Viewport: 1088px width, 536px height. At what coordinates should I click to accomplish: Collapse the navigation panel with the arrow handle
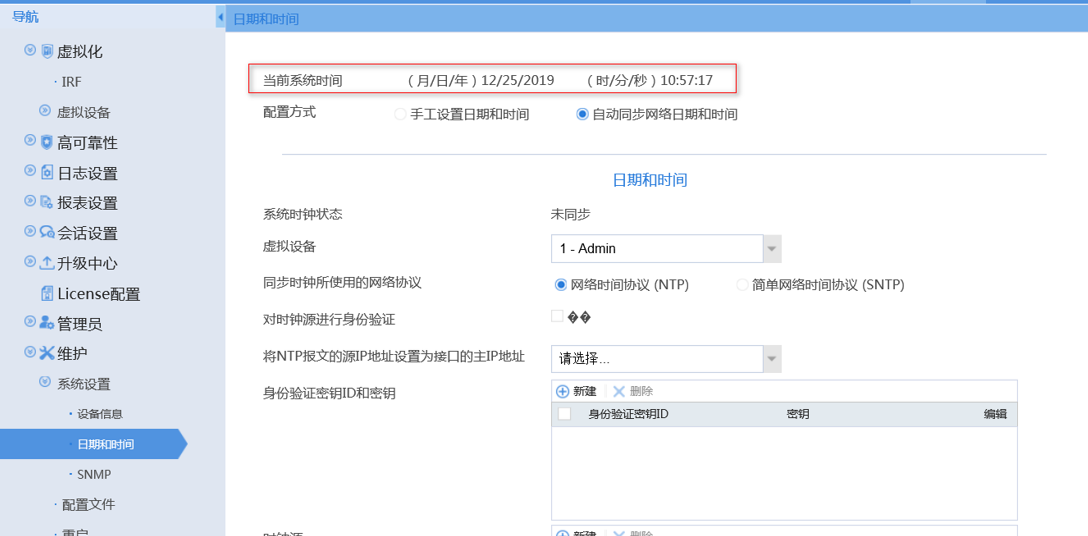[220, 18]
